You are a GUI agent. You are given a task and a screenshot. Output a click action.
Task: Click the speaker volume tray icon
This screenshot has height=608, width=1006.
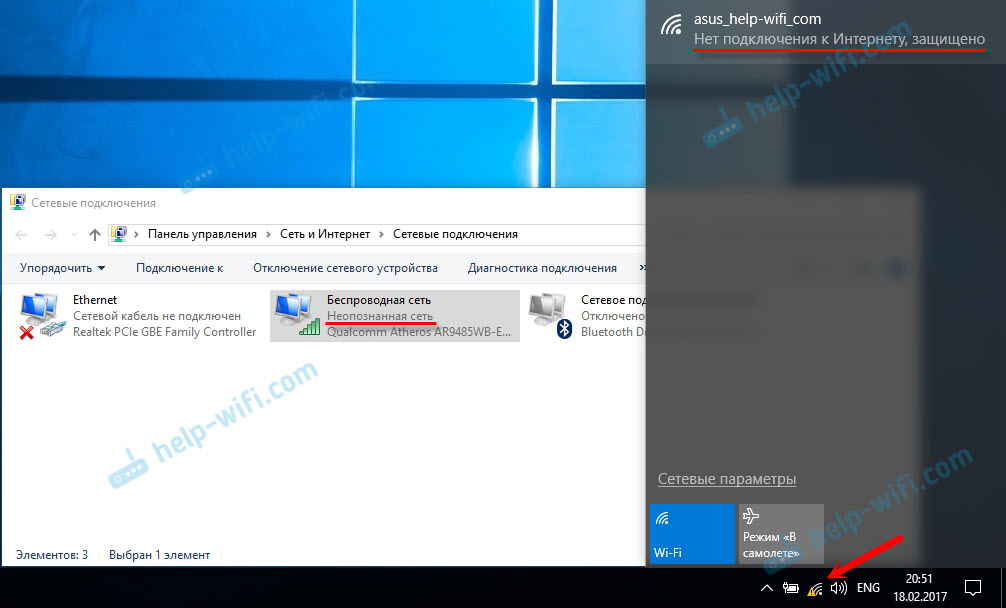[839, 587]
